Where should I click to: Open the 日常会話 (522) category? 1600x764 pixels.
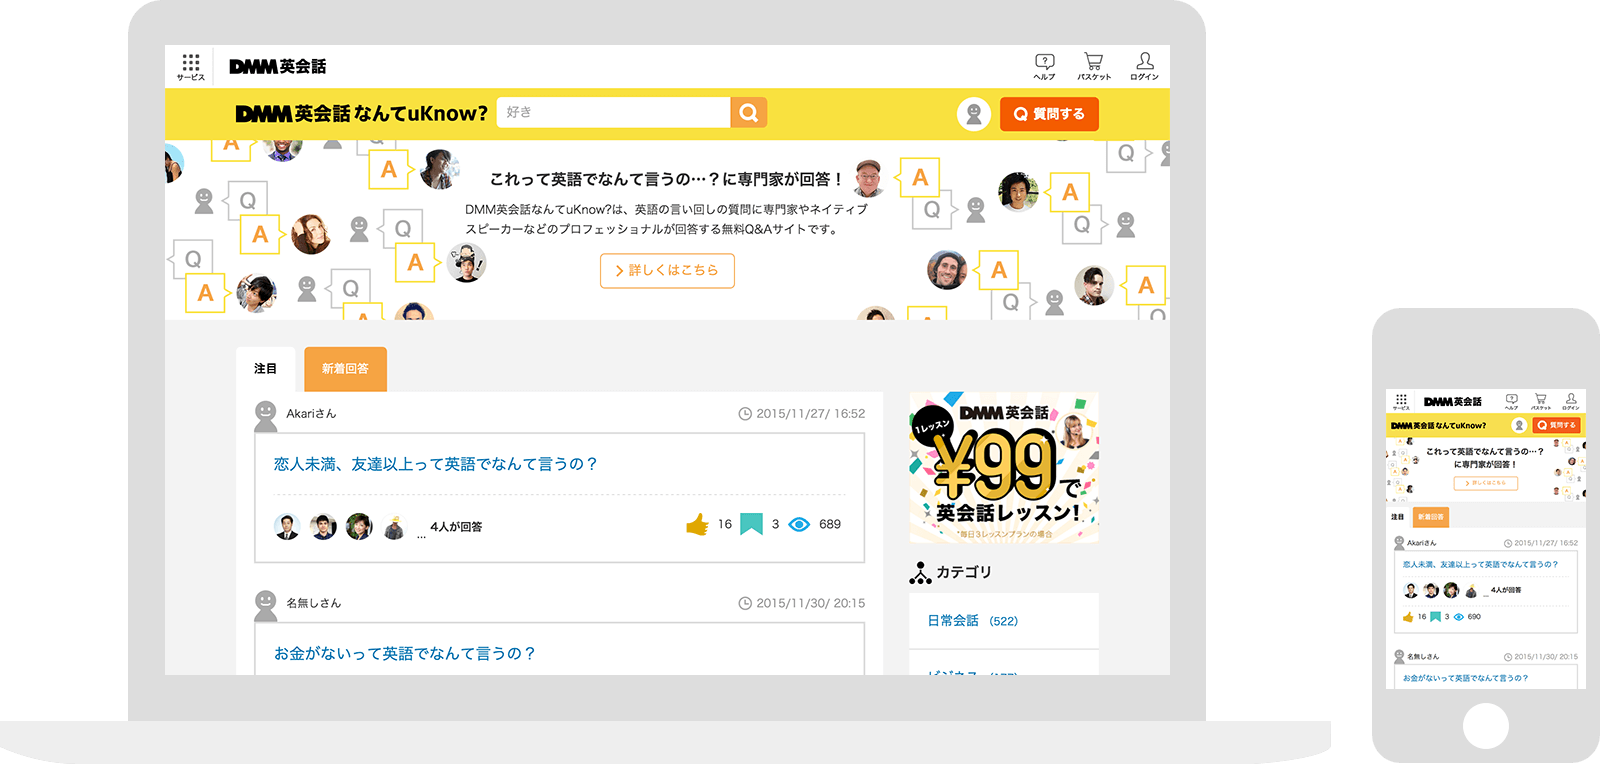(x=972, y=621)
